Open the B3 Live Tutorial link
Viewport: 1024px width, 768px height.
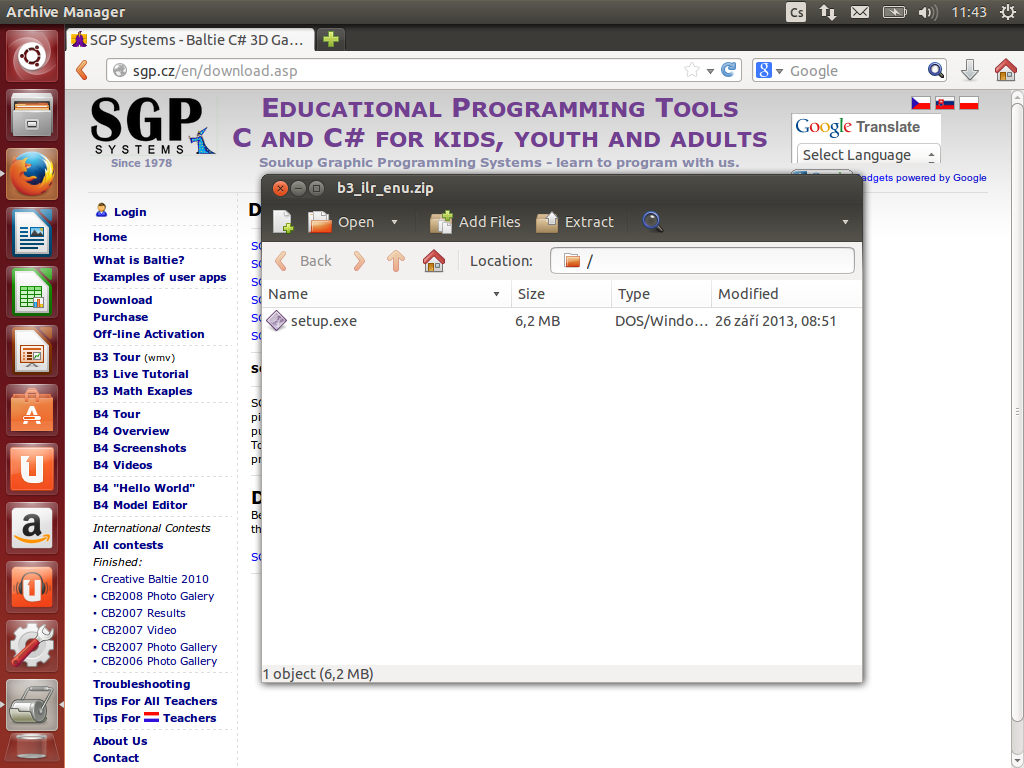click(x=141, y=374)
